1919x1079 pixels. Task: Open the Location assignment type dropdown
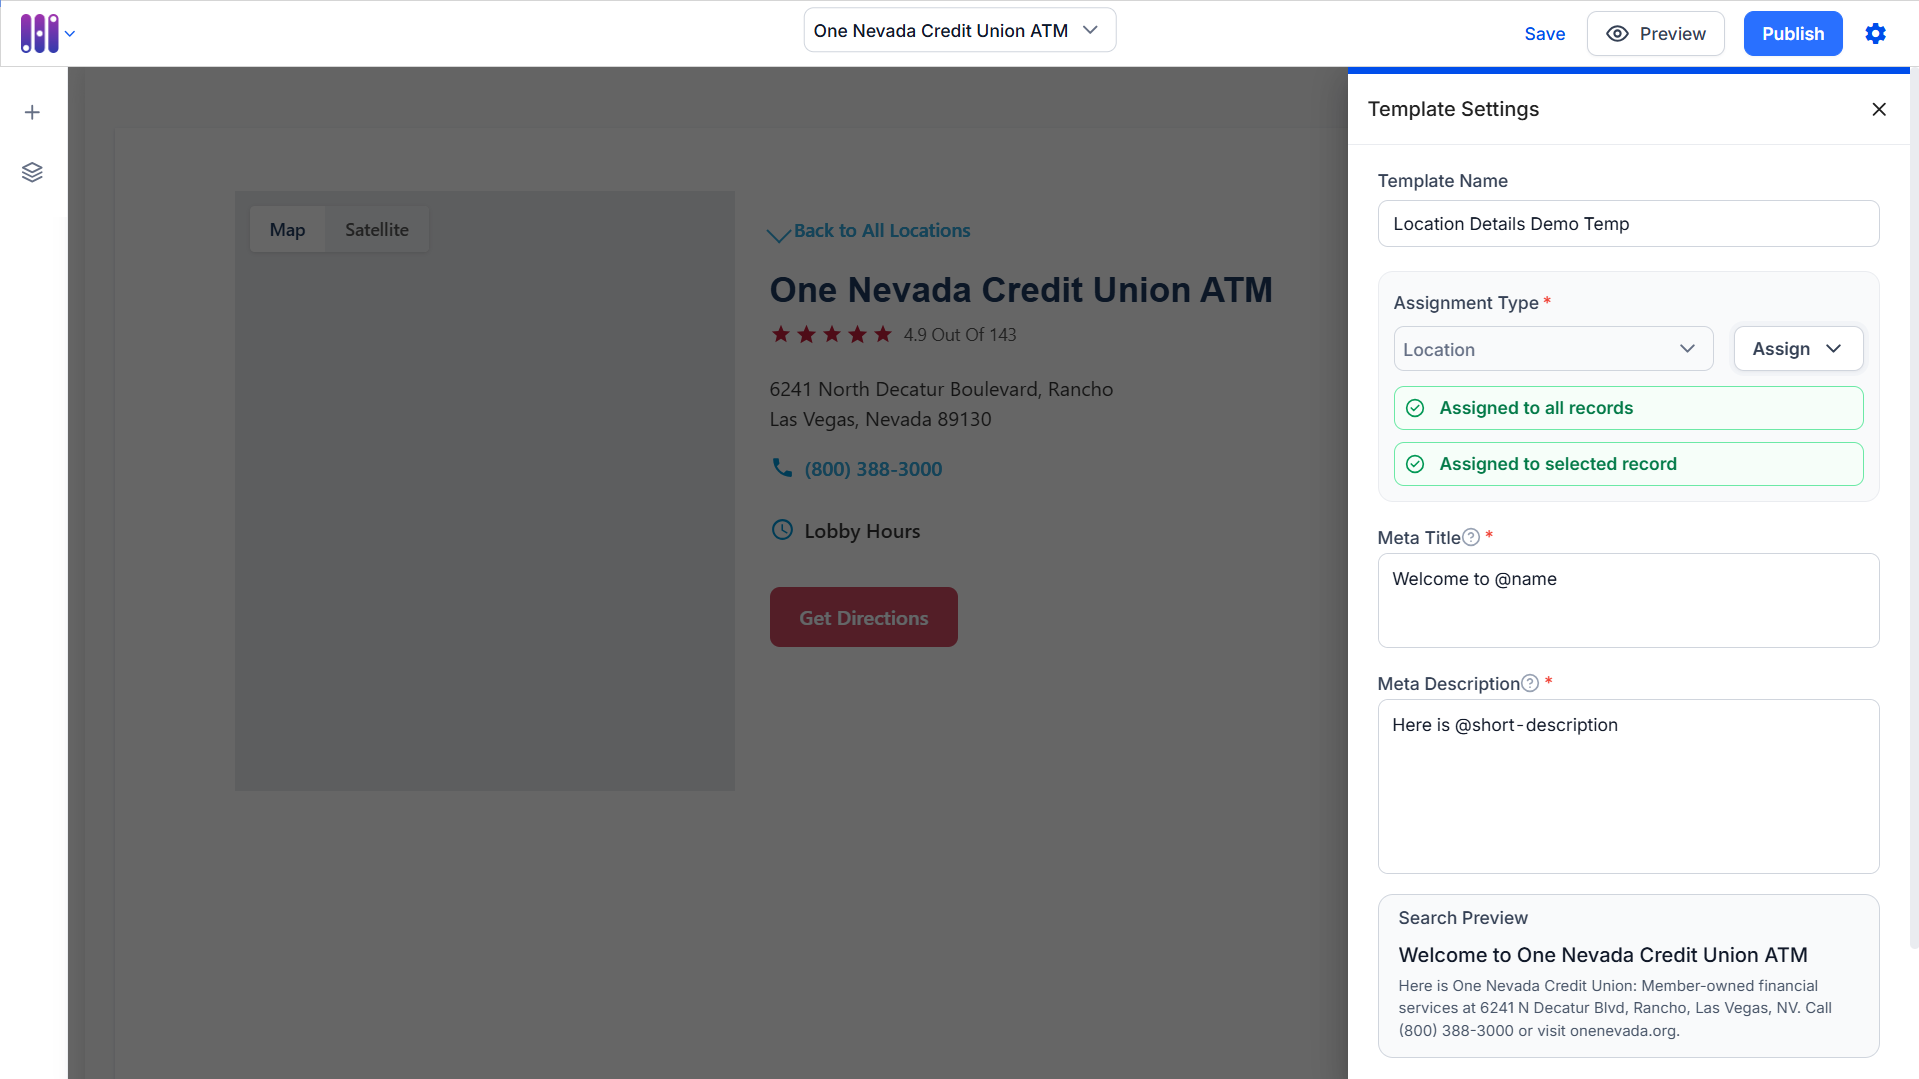[x=1553, y=349]
